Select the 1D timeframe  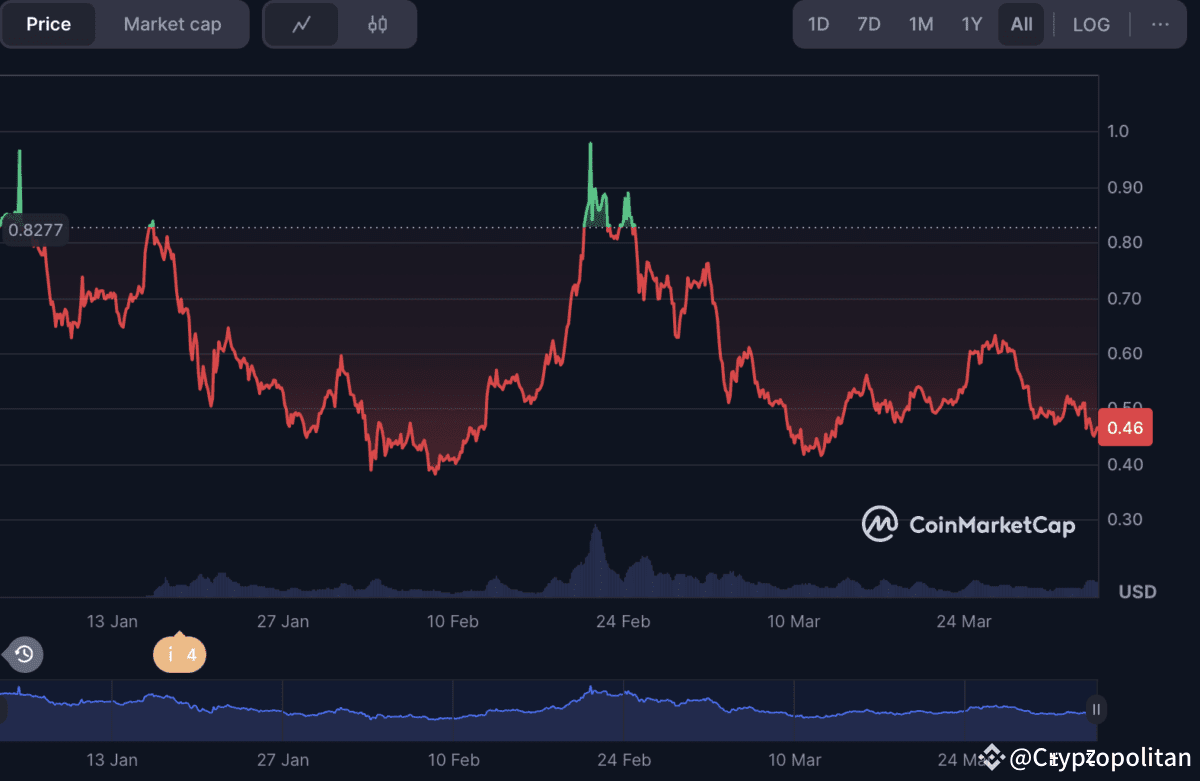point(818,24)
